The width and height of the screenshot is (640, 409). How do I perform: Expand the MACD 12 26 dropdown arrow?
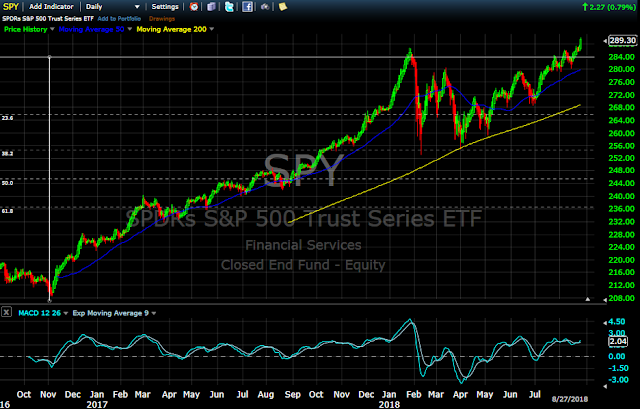click(x=66, y=313)
